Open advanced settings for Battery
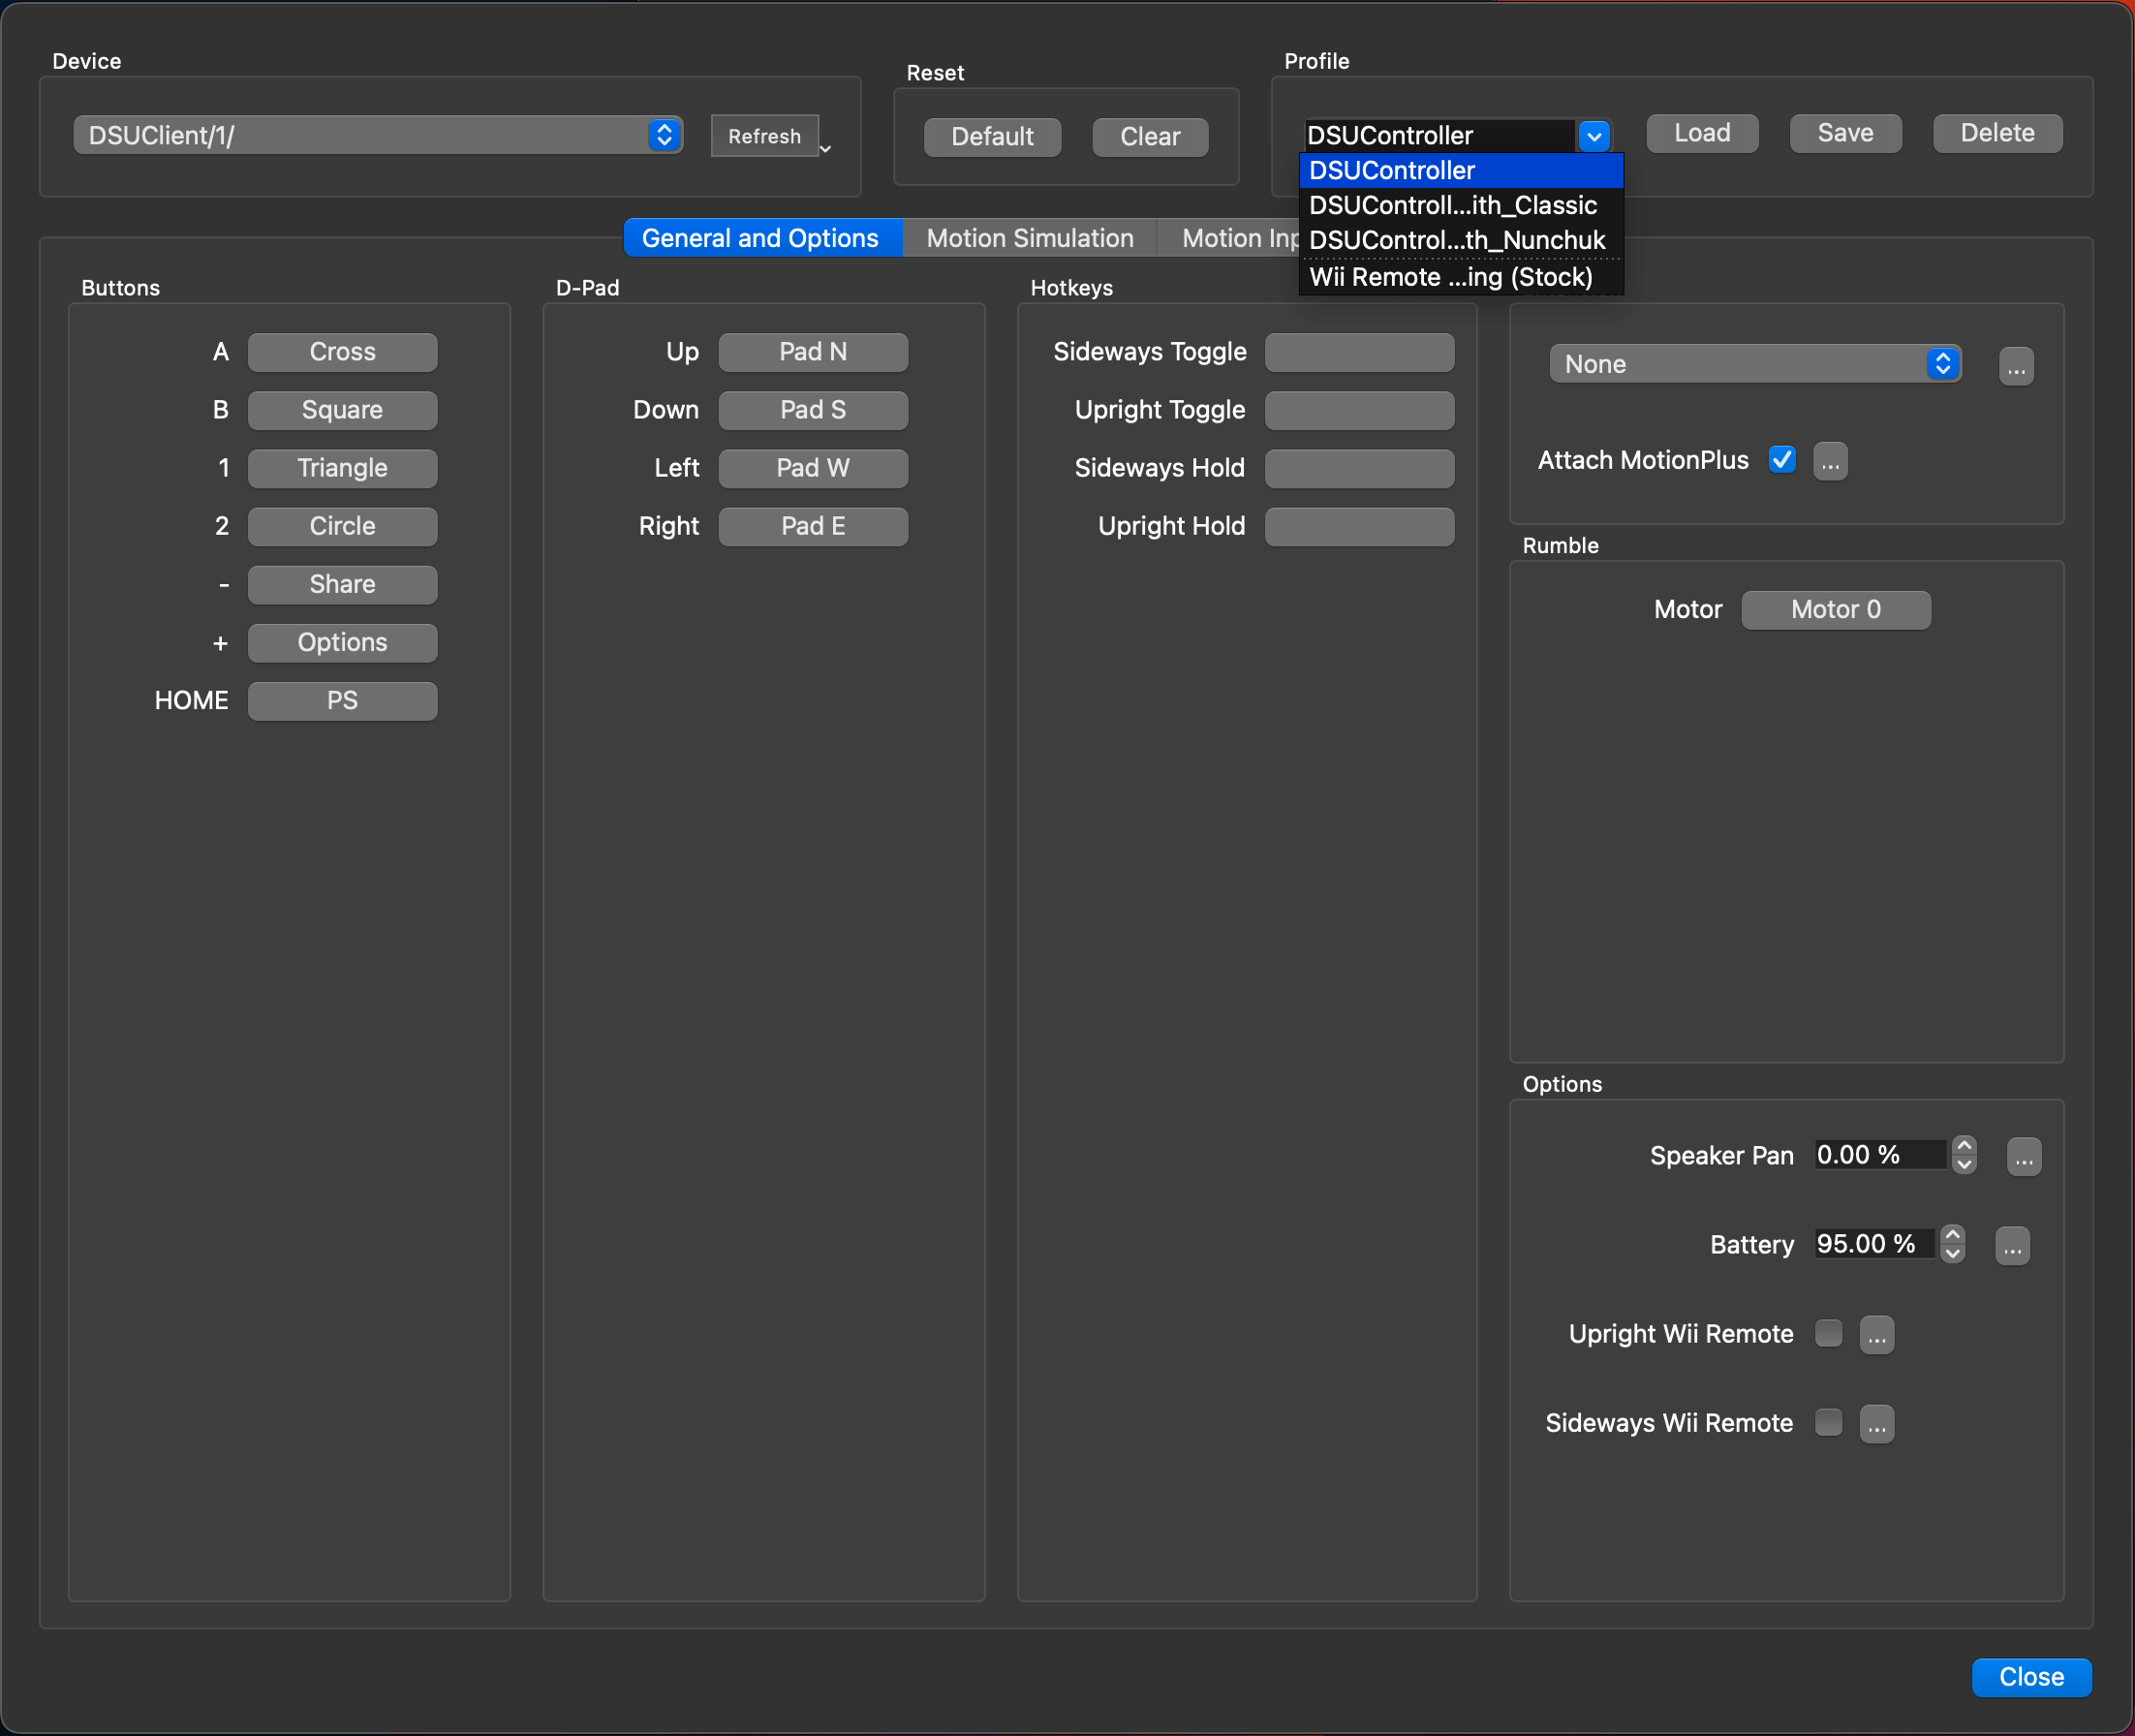The image size is (2135, 1736). (2012, 1245)
